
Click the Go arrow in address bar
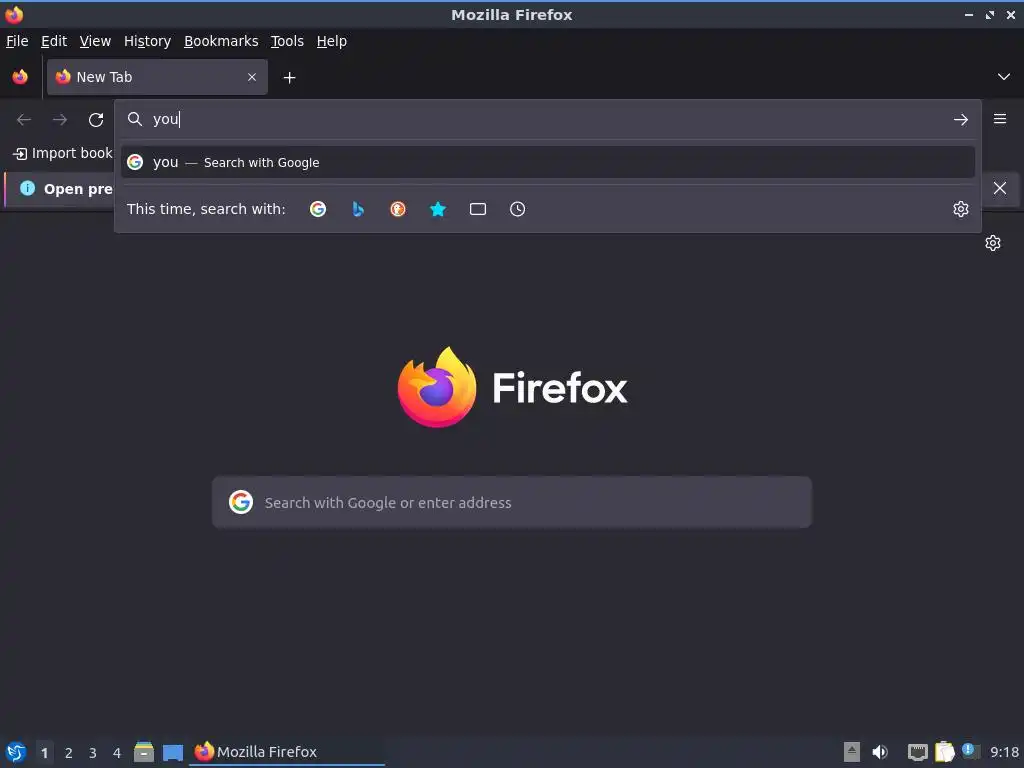click(961, 120)
